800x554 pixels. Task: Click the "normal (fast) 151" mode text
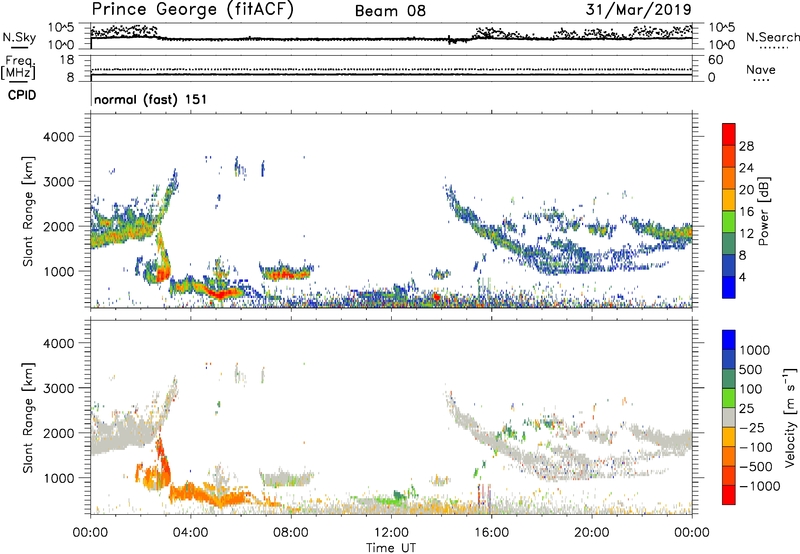[151, 99]
